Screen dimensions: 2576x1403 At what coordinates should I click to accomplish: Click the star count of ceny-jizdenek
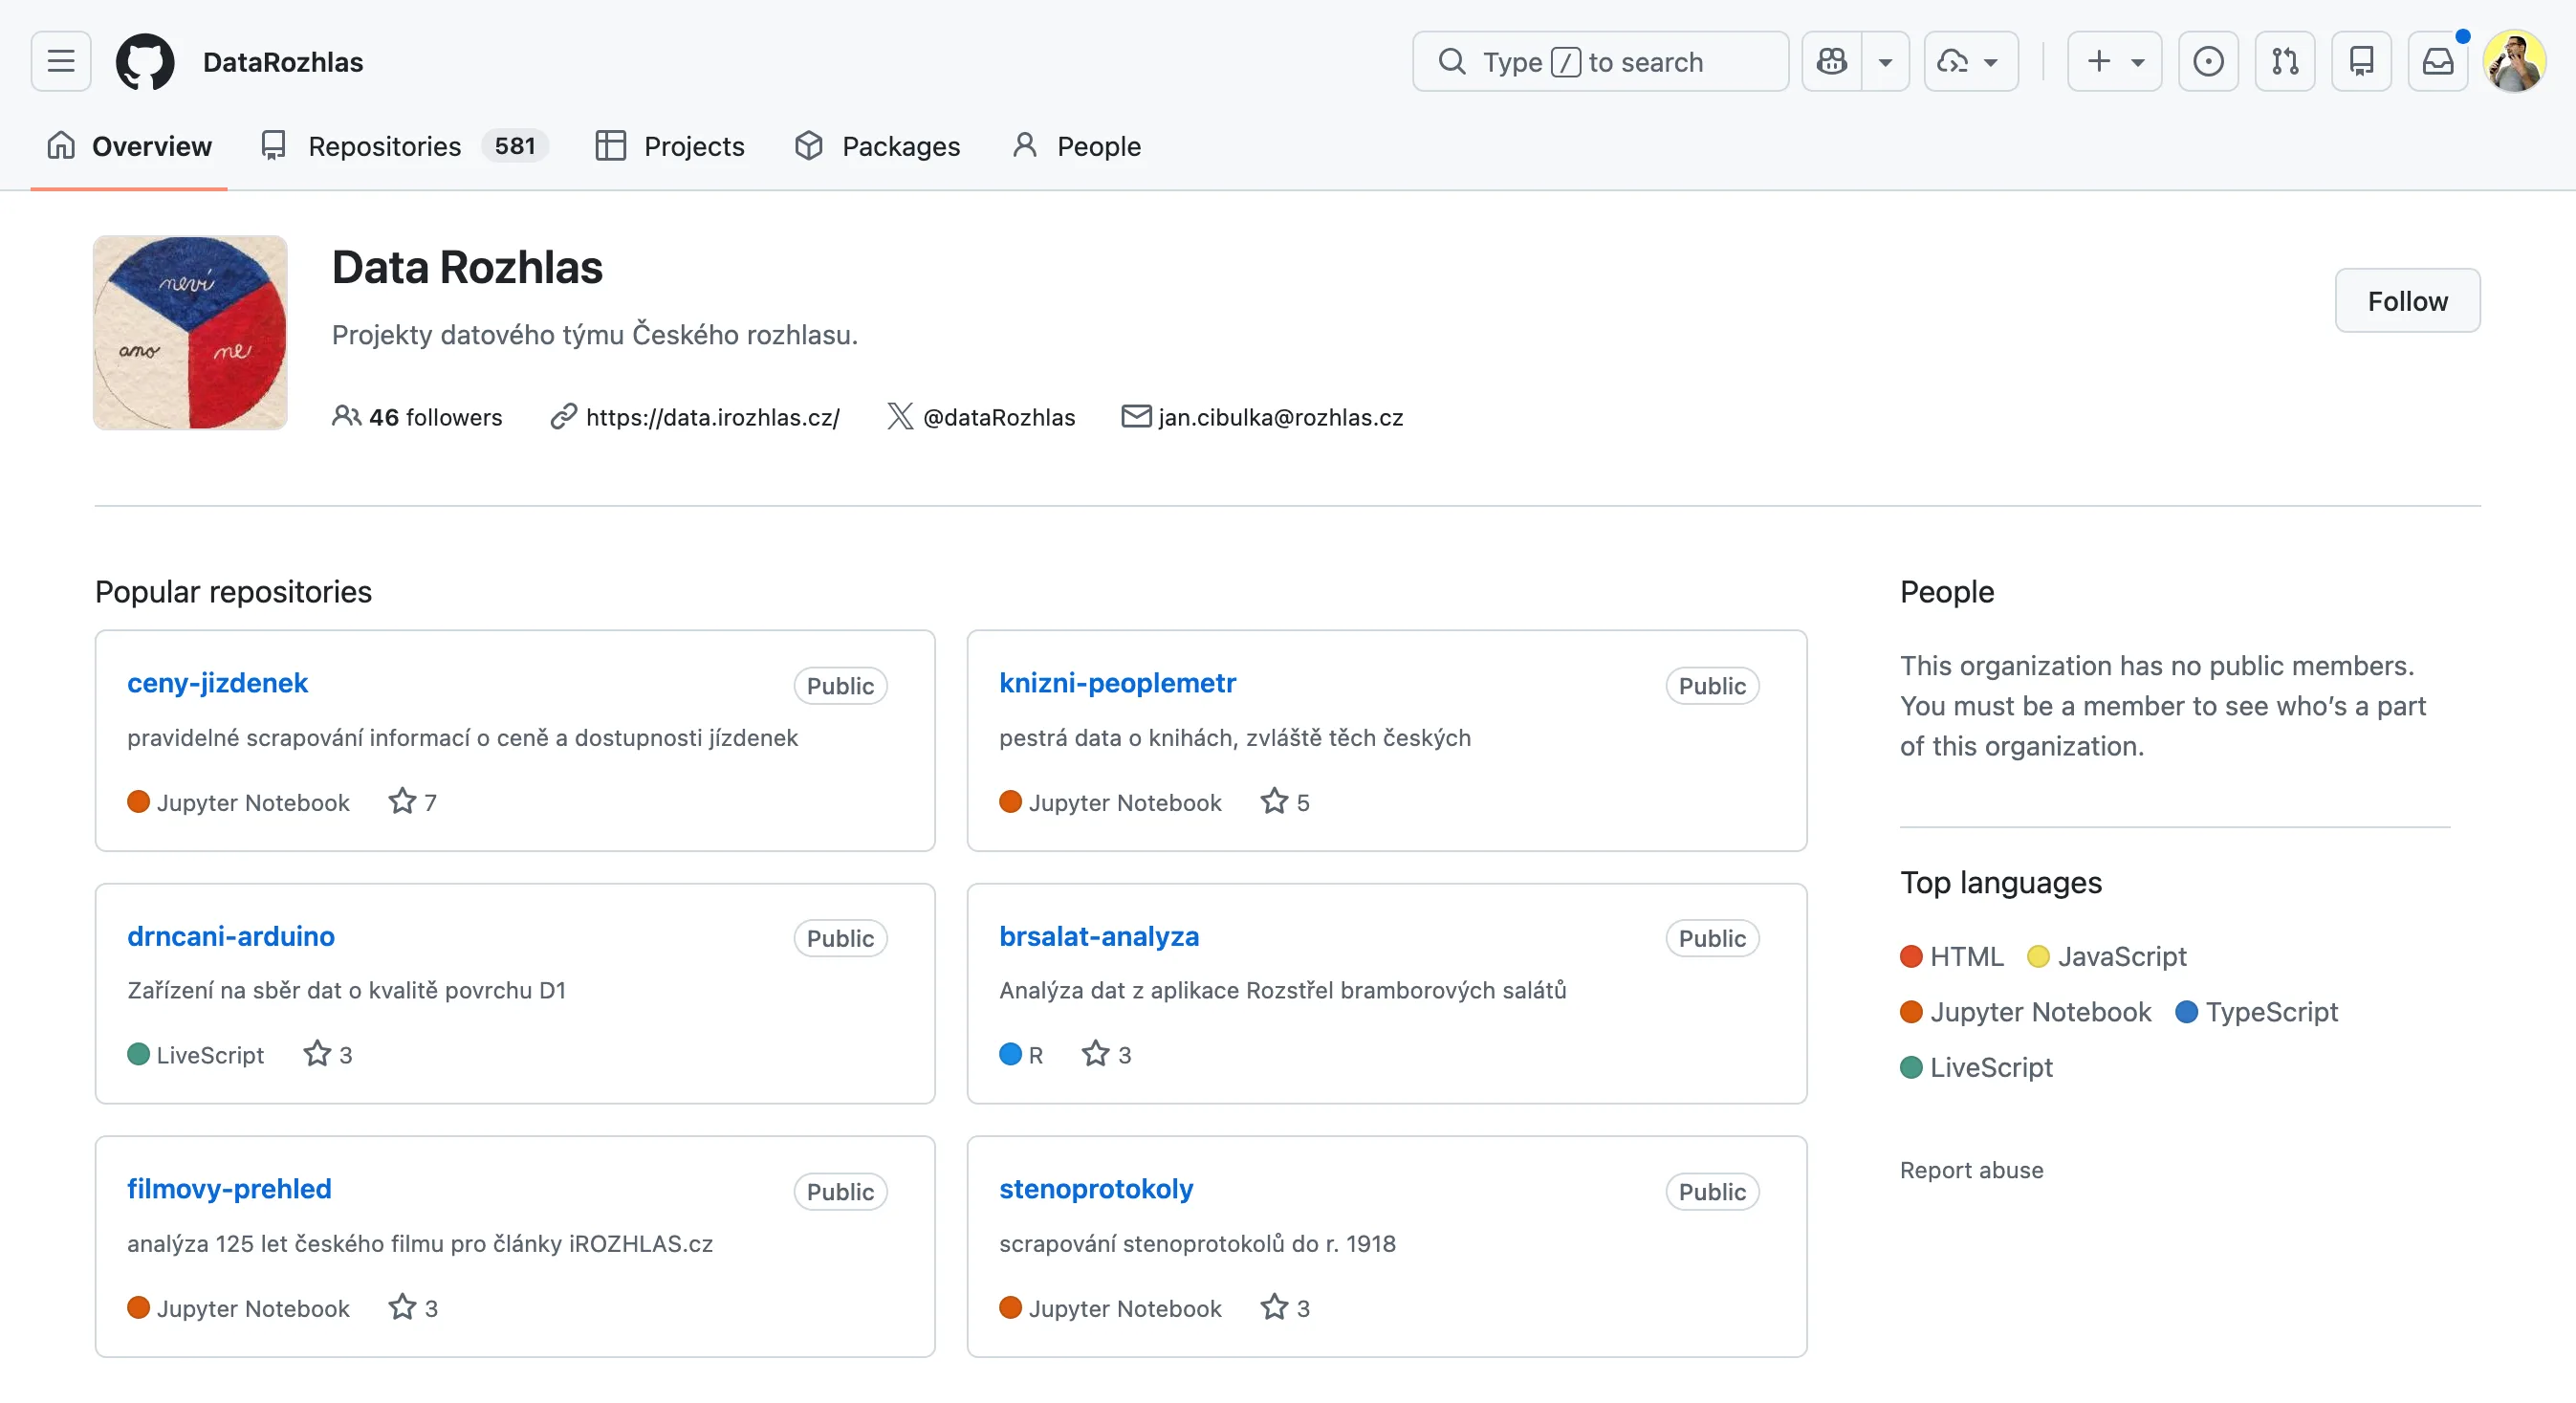tap(413, 802)
